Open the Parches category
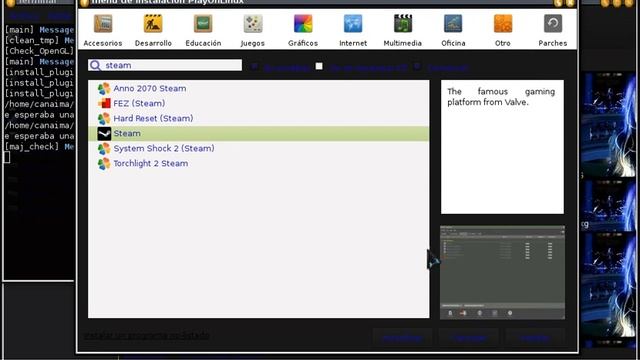This screenshot has height=360, width=640. click(553, 31)
